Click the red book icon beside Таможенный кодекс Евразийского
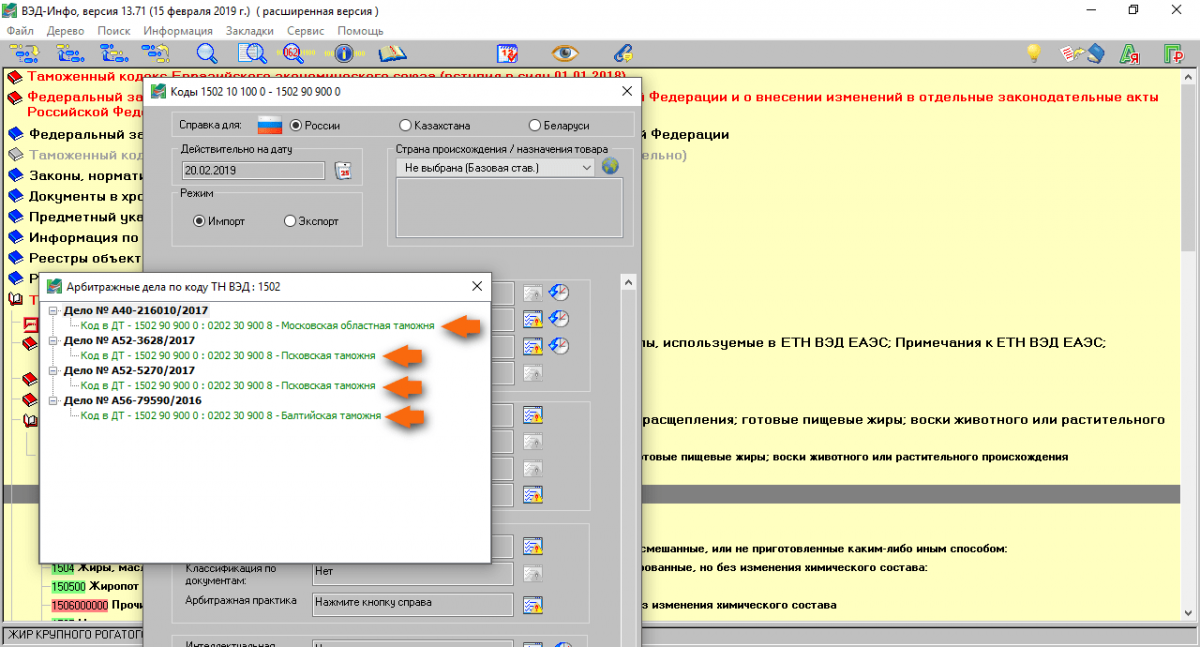Screen dimensions: 1200x647 pyautogui.click(x=15, y=77)
